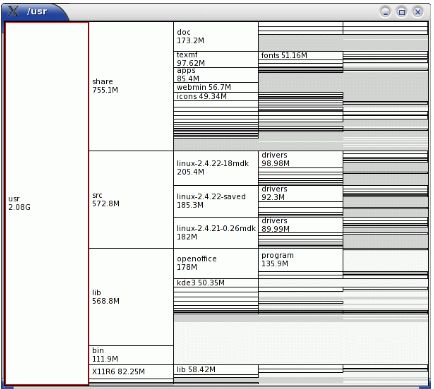This screenshot has height=389, width=434.
Task: Select the bin 111.9M block
Action: (x=131, y=355)
